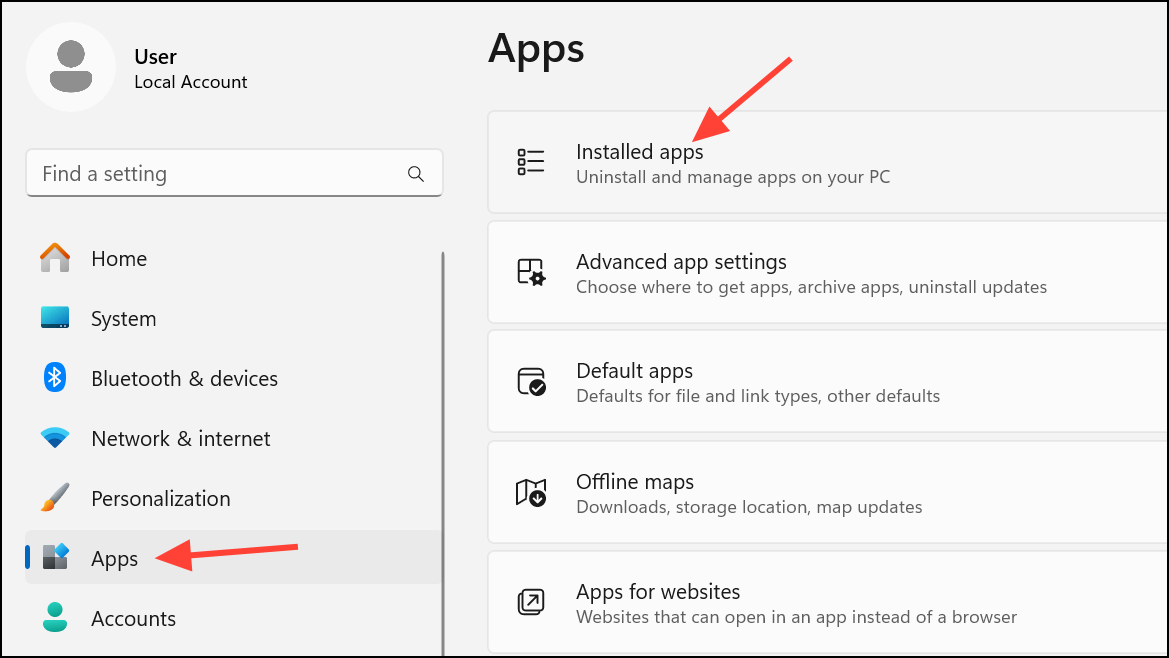Open Personalization settings page

click(160, 499)
